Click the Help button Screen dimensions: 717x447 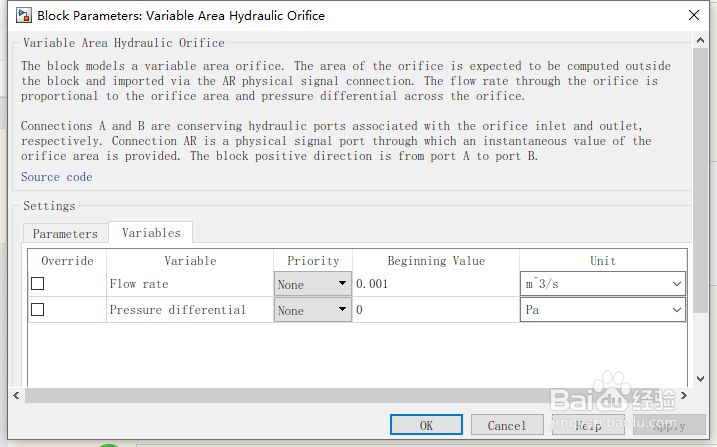coord(587,425)
